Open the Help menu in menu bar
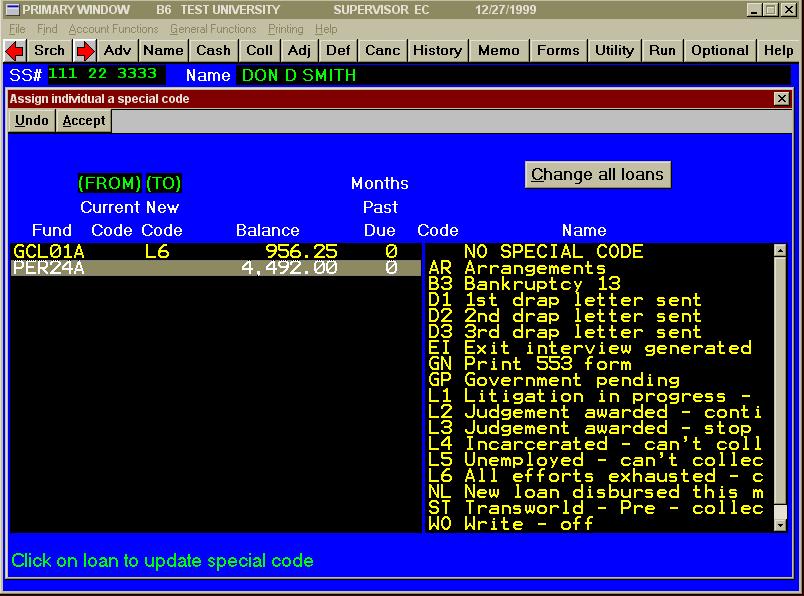This screenshot has width=804, height=596. pos(326,29)
